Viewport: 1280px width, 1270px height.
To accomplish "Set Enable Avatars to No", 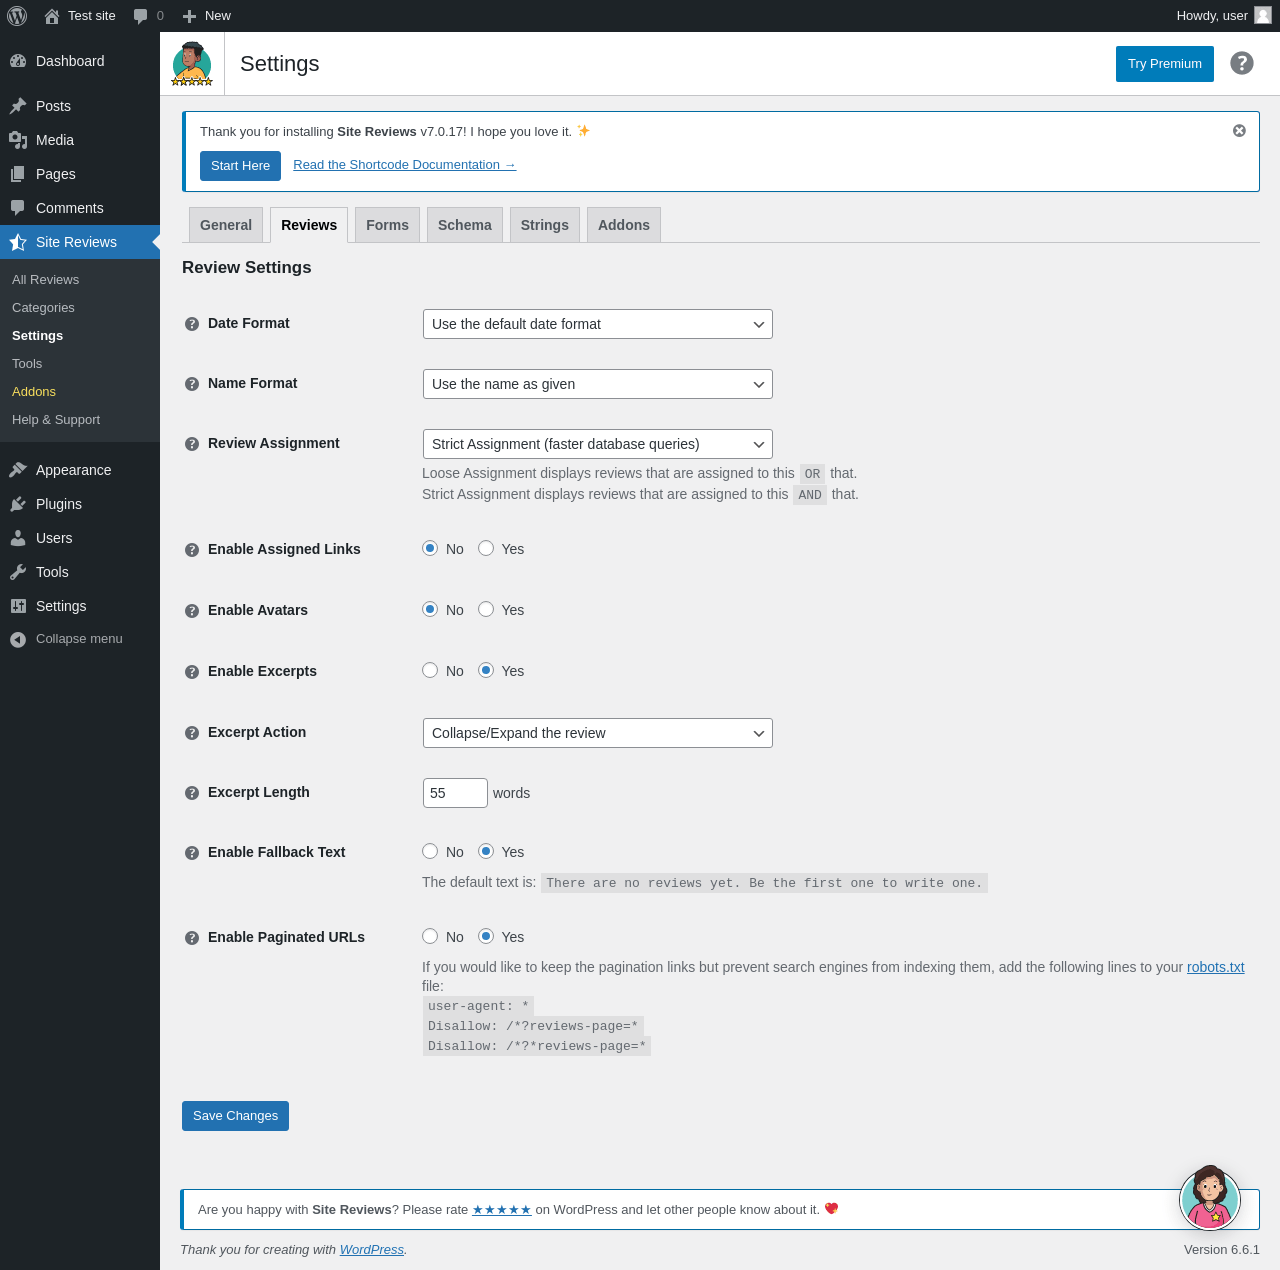I will 430,609.
